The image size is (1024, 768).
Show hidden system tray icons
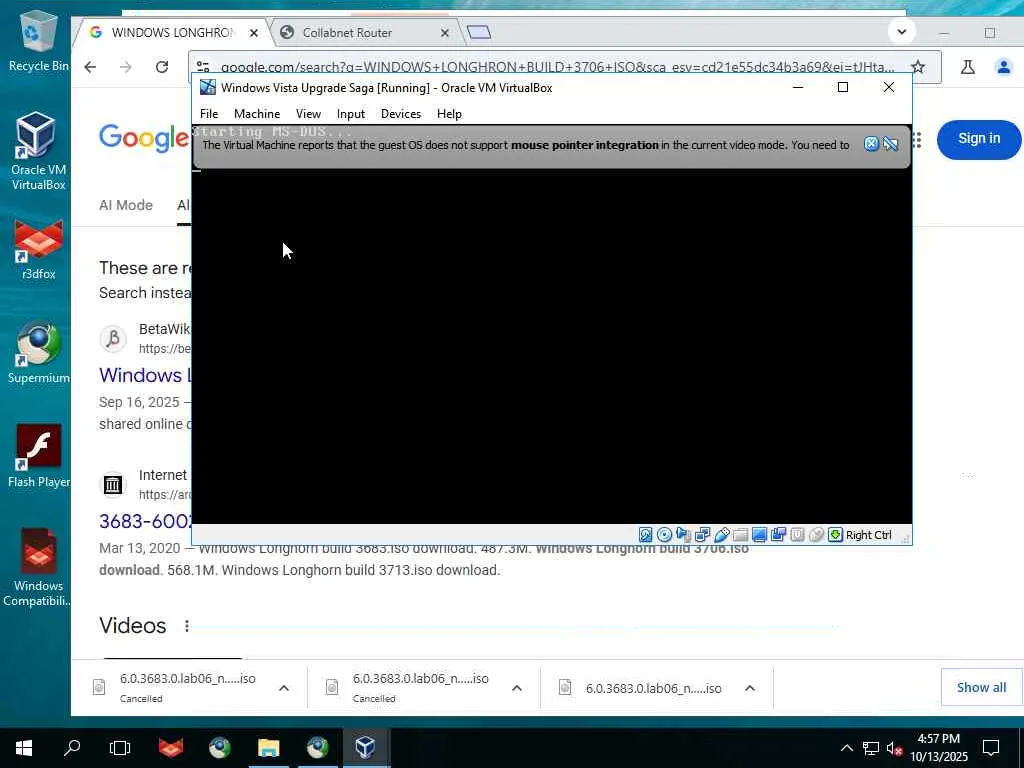pyautogui.click(x=846, y=748)
